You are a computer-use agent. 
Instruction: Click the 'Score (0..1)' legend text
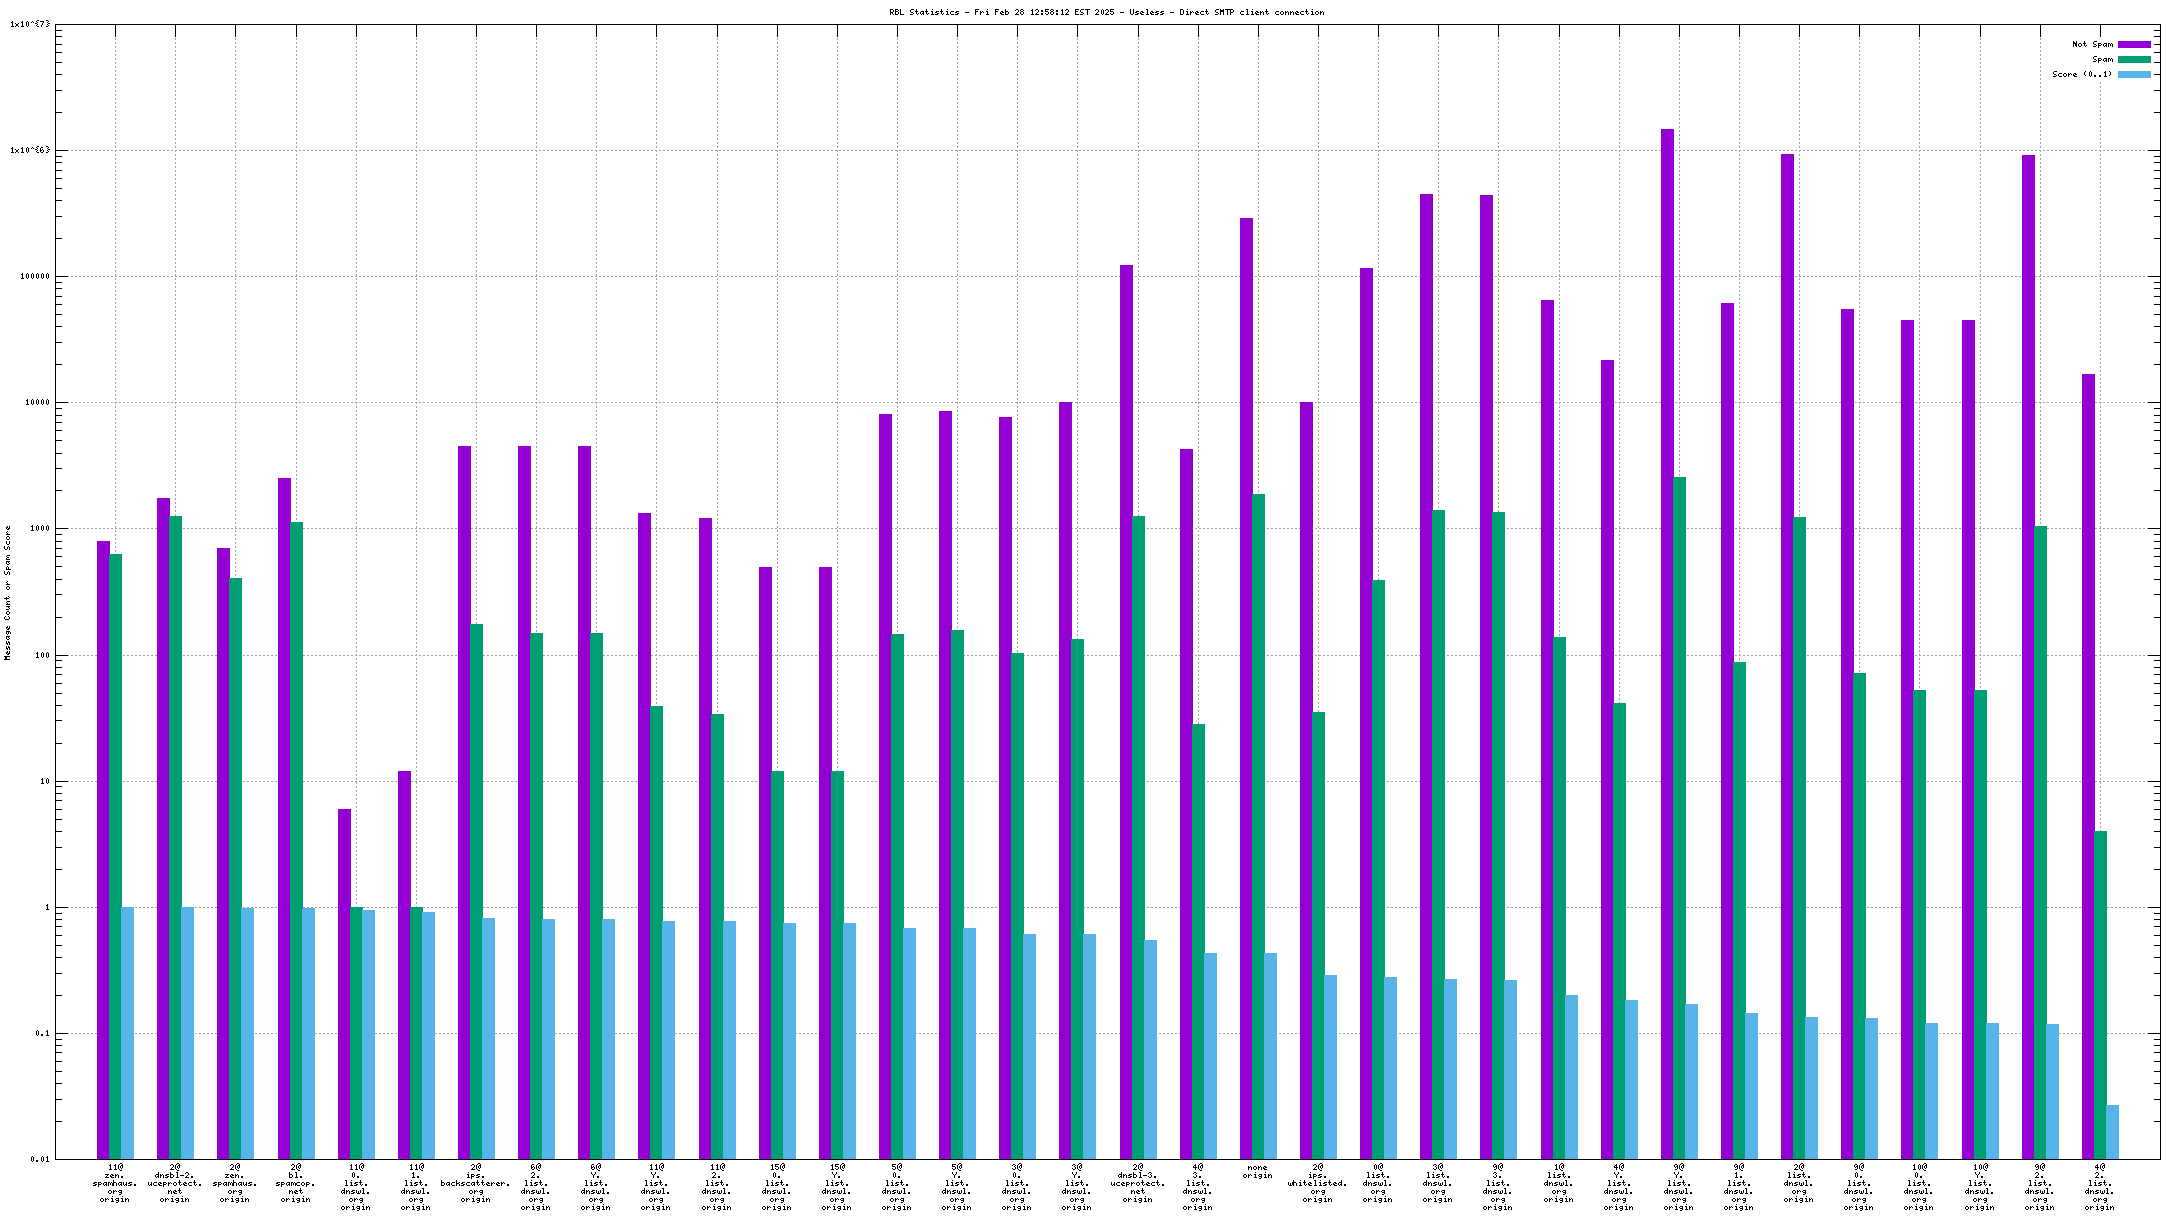click(2082, 74)
